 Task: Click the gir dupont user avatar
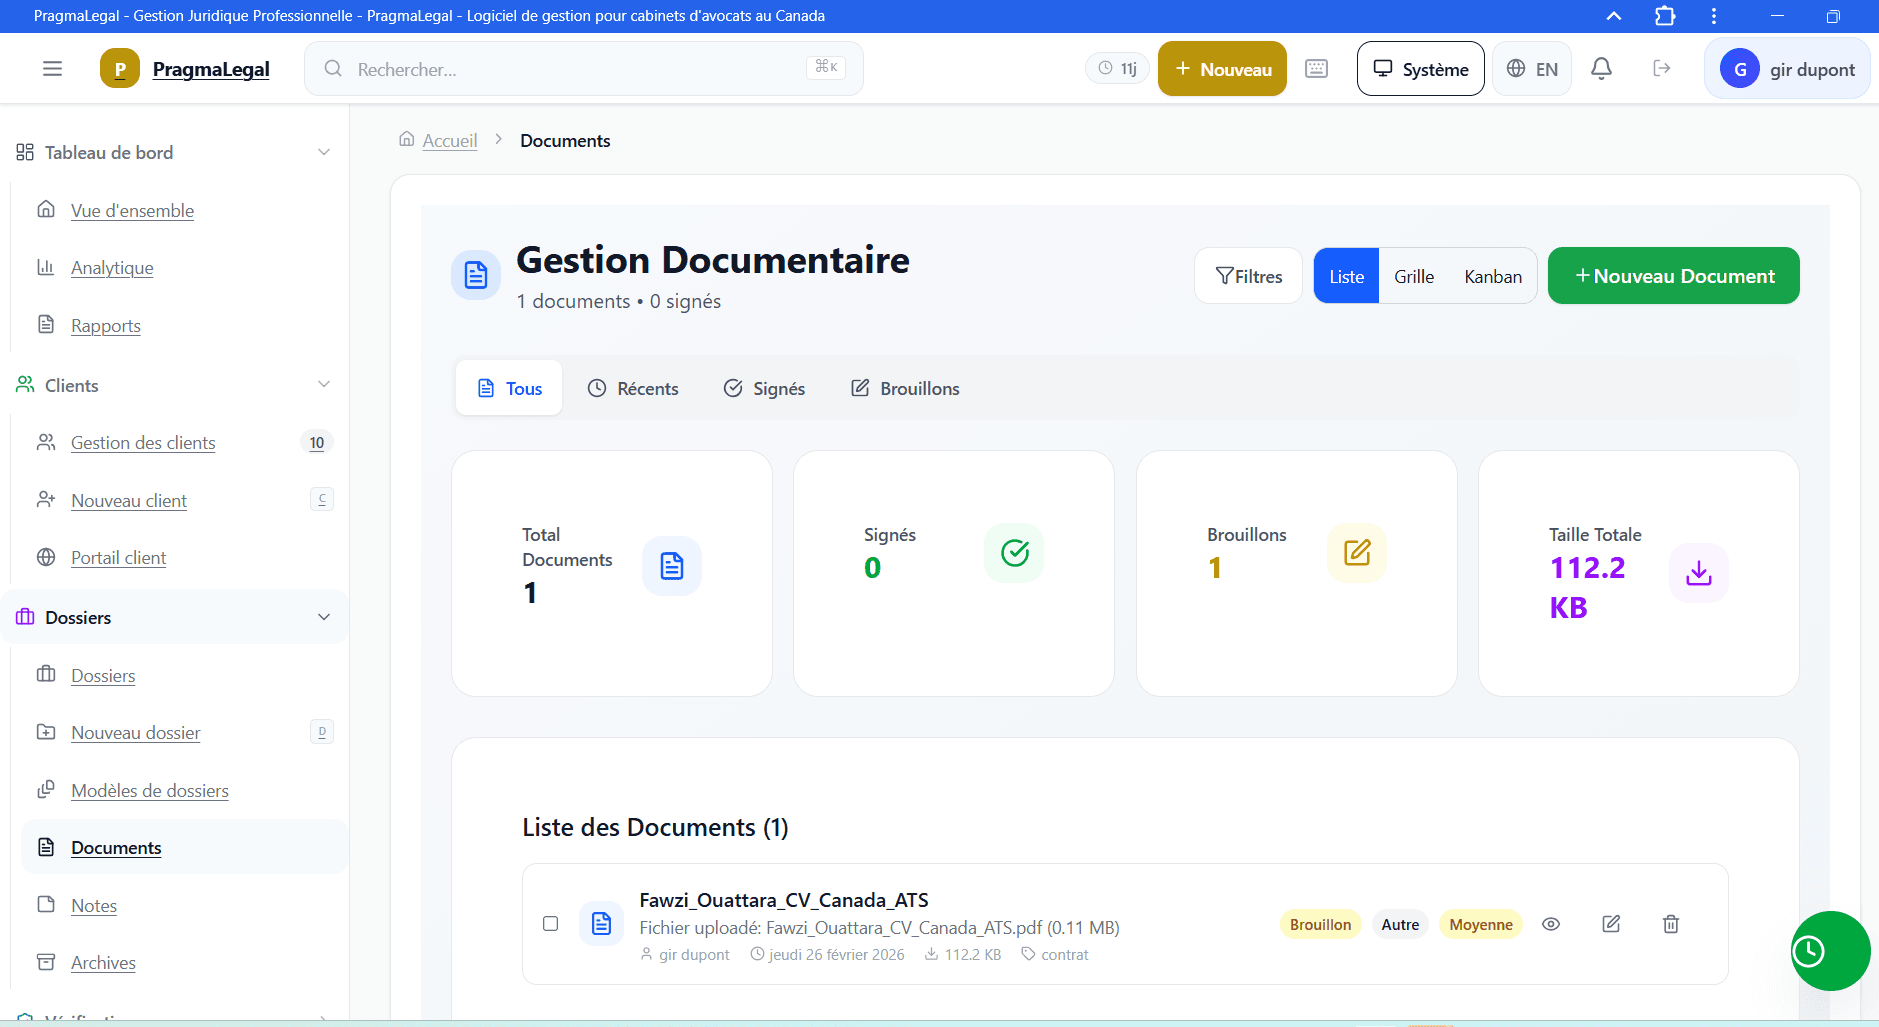click(x=1740, y=69)
